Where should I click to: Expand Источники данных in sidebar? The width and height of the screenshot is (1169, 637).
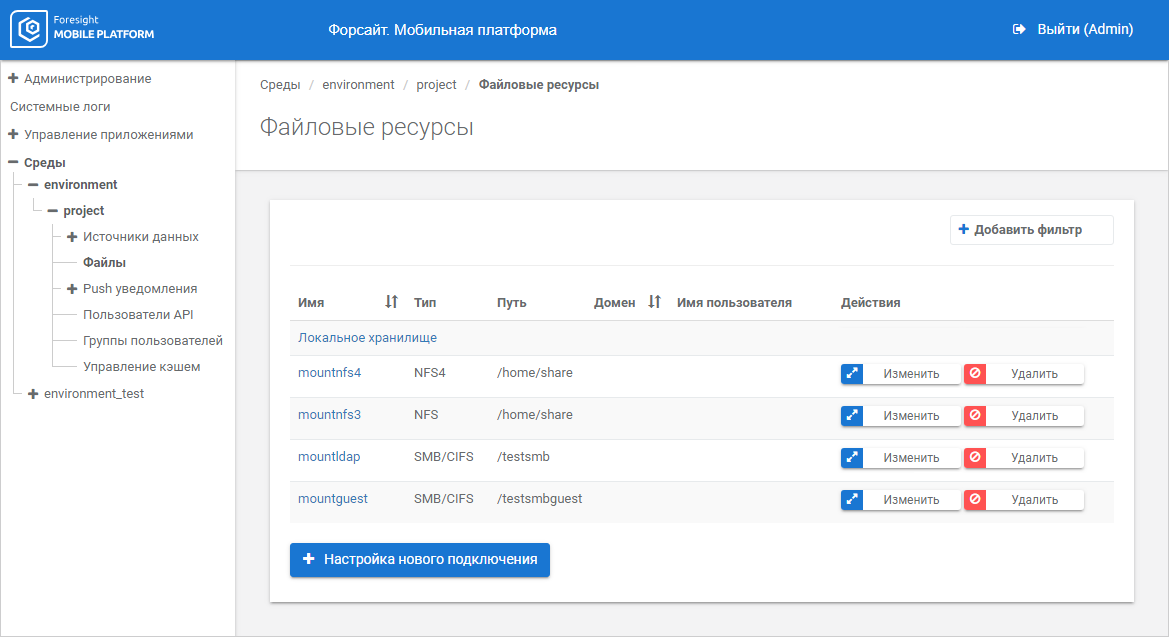(72, 237)
